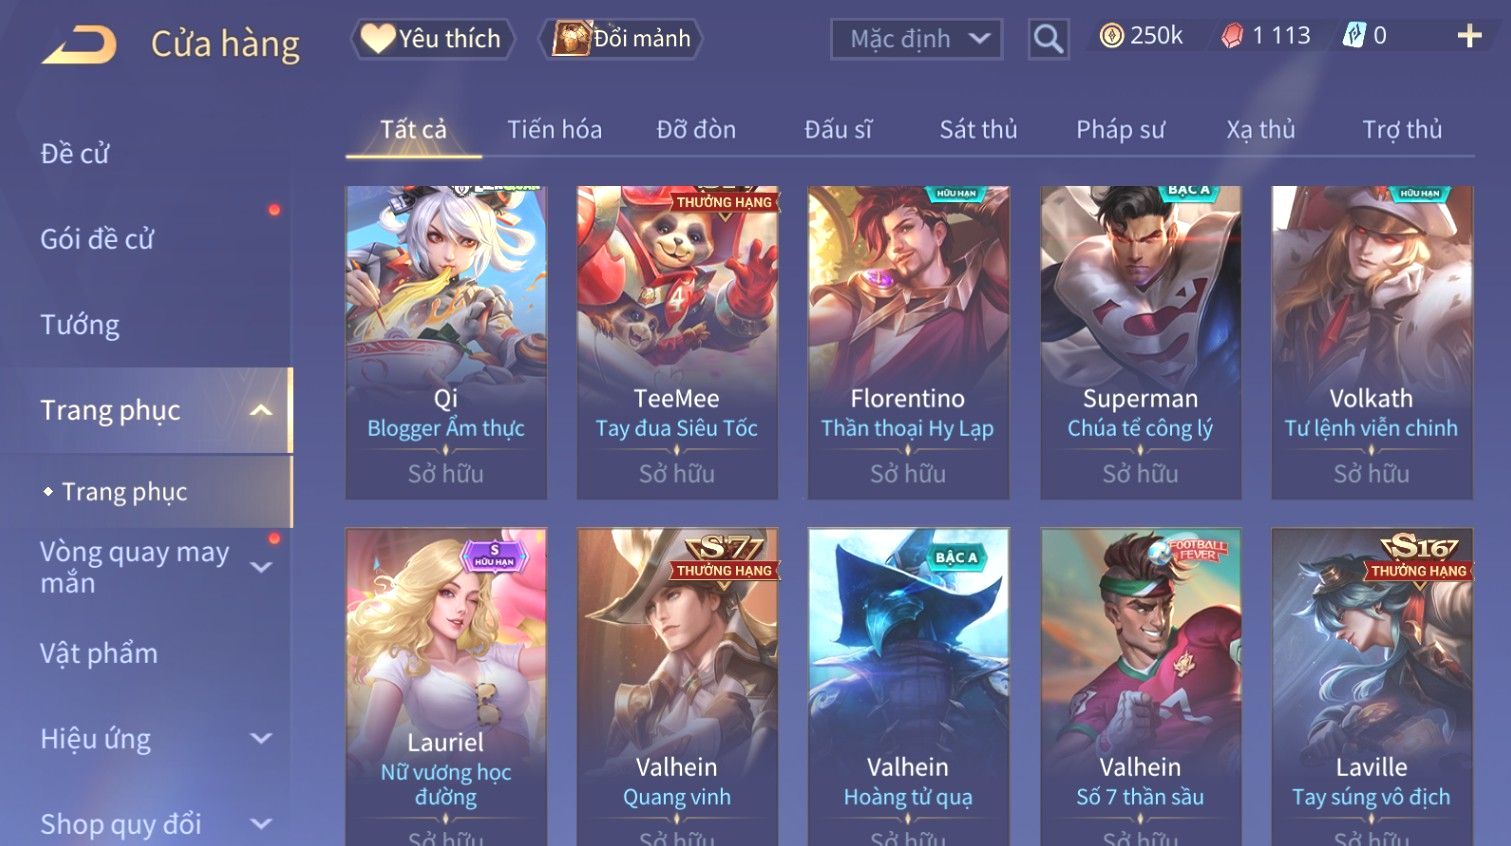Tap the plus icon to add currency
1511x846 pixels.
pos(1469,37)
